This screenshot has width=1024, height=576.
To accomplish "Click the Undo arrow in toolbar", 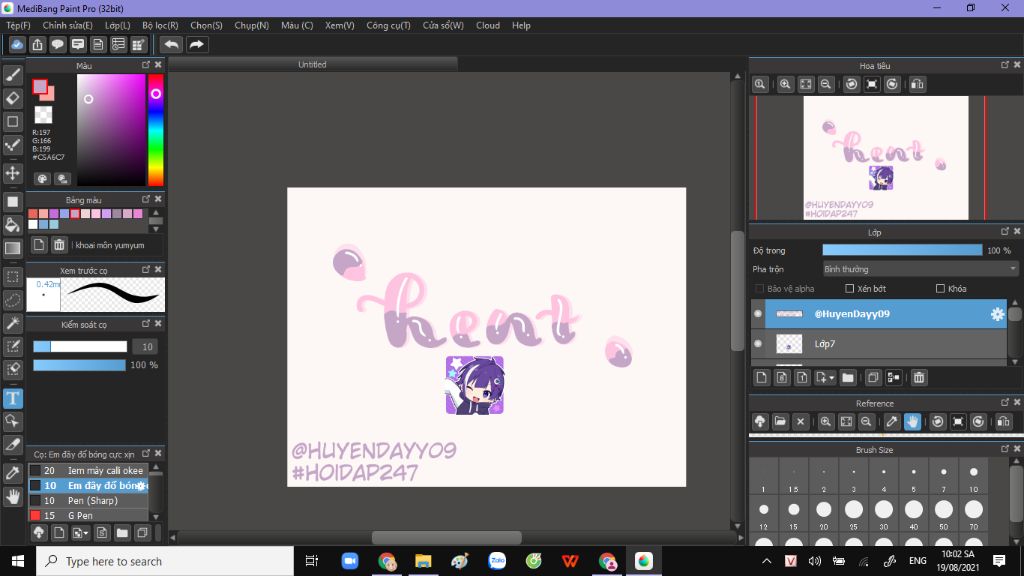I will pos(171,44).
